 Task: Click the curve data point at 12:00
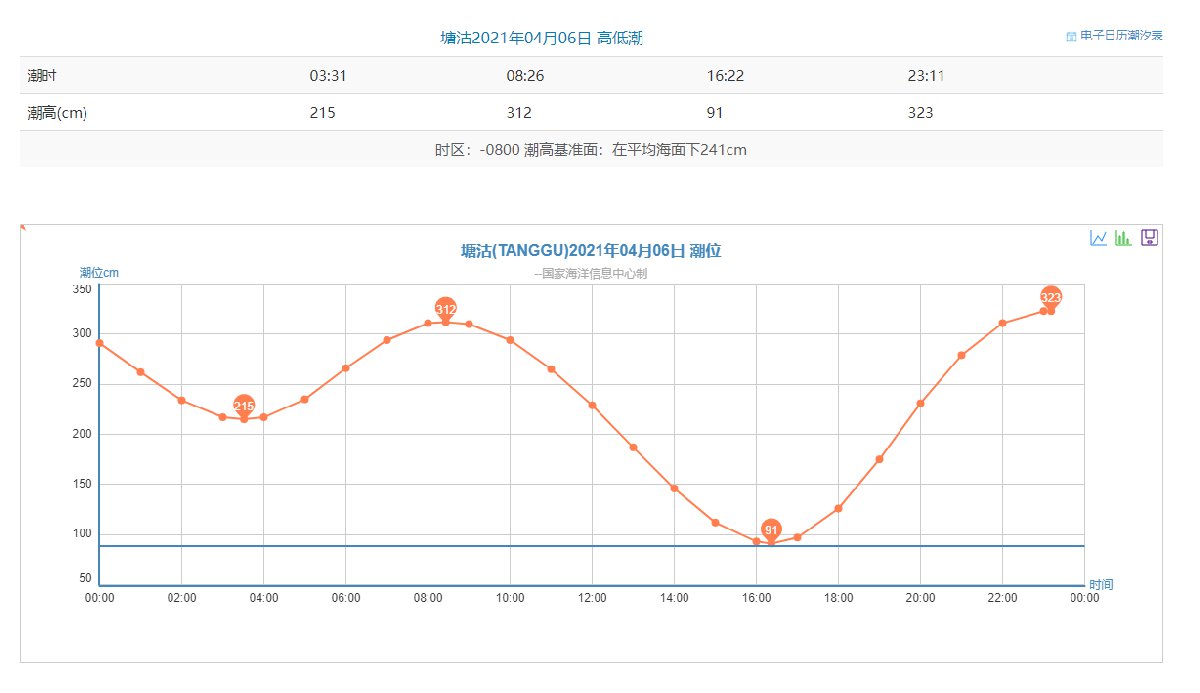tap(592, 405)
